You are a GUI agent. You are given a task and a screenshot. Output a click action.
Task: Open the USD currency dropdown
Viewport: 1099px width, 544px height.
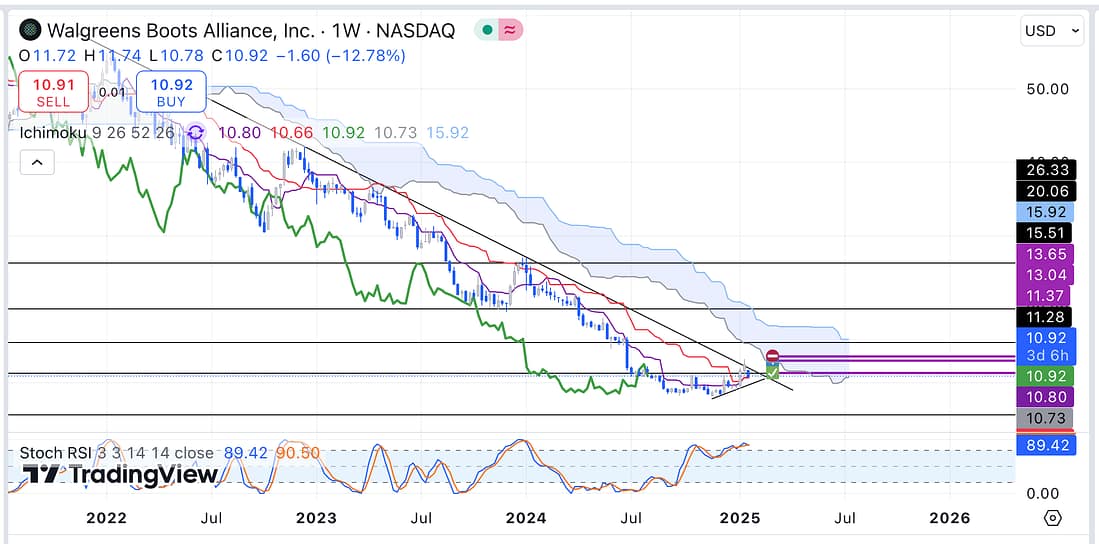point(1051,31)
